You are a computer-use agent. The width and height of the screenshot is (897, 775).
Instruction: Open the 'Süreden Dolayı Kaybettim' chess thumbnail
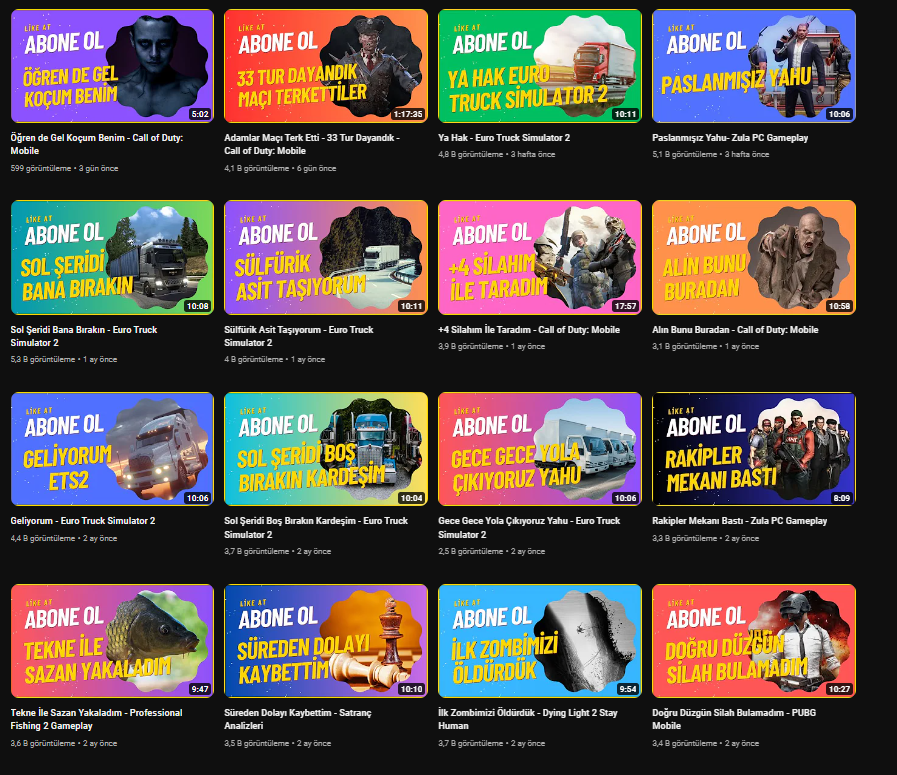click(326, 641)
